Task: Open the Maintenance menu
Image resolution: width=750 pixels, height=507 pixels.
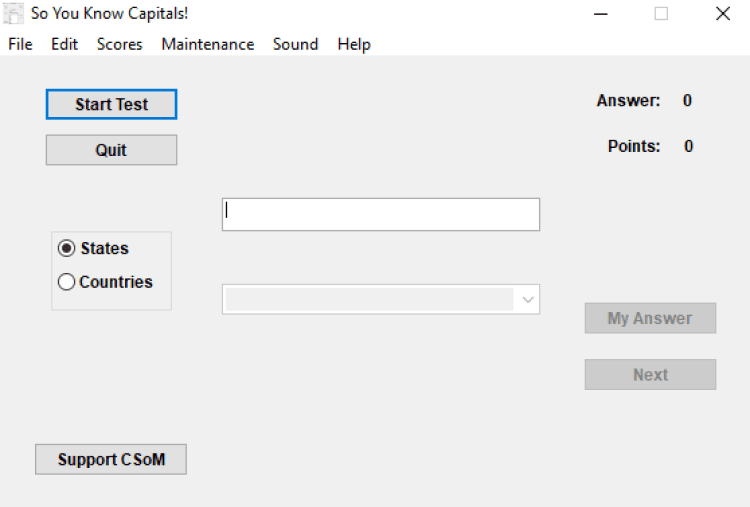Action: 207,44
